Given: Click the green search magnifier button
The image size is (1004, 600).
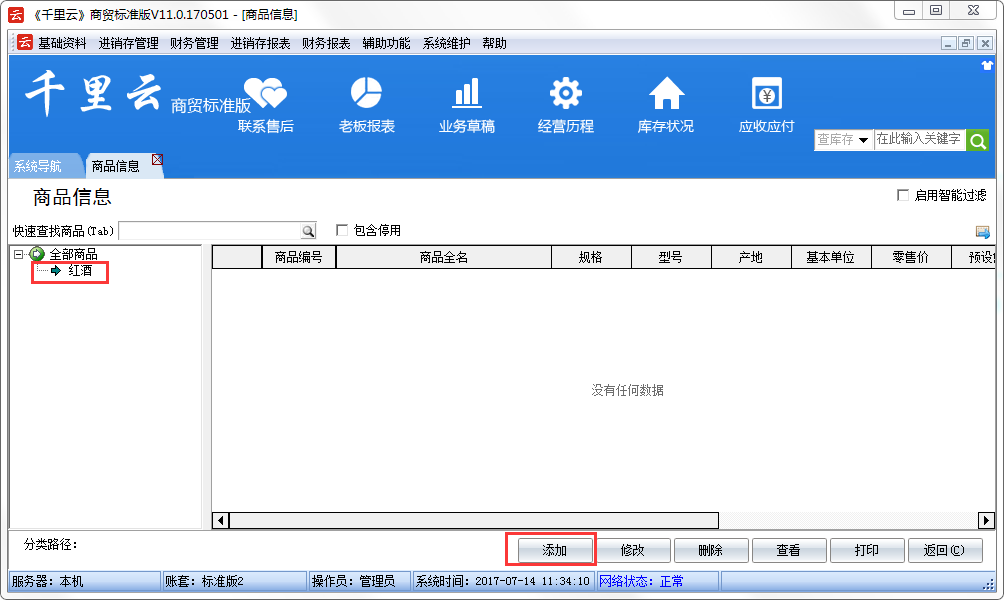Looking at the screenshot, I should click(977, 140).
